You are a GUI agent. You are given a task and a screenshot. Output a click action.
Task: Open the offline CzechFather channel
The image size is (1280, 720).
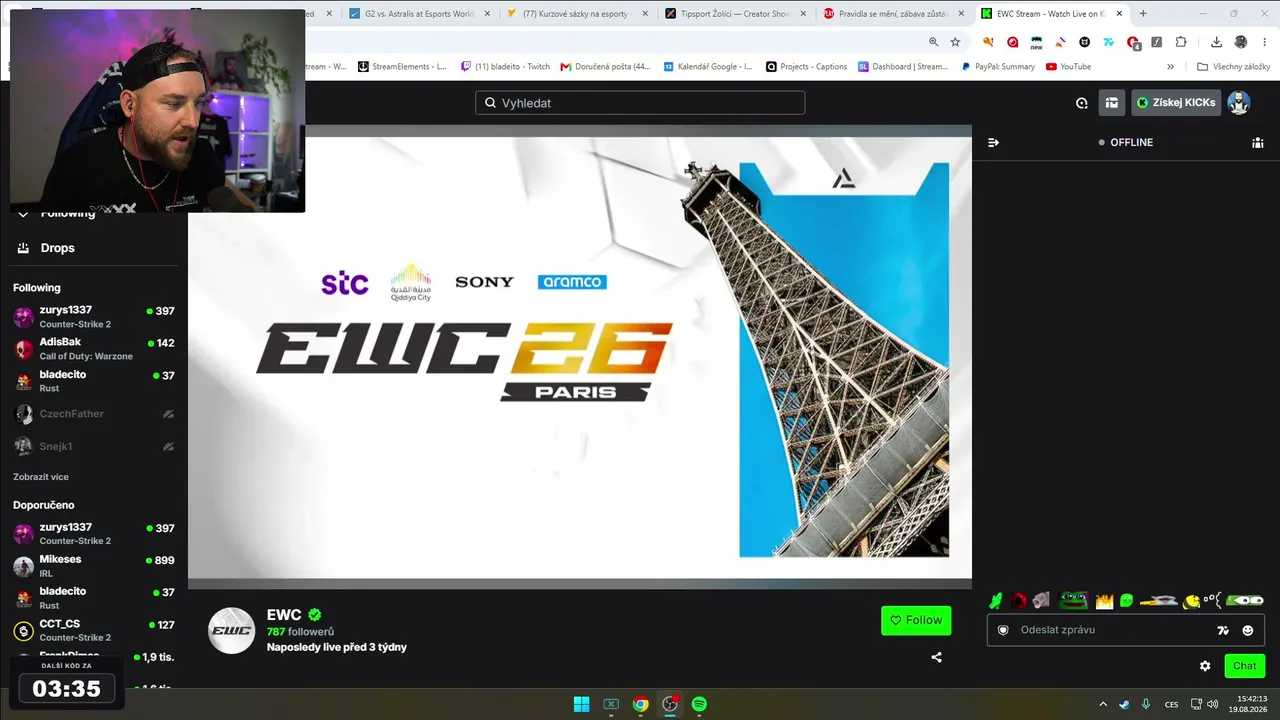click(x=94, y=414)
